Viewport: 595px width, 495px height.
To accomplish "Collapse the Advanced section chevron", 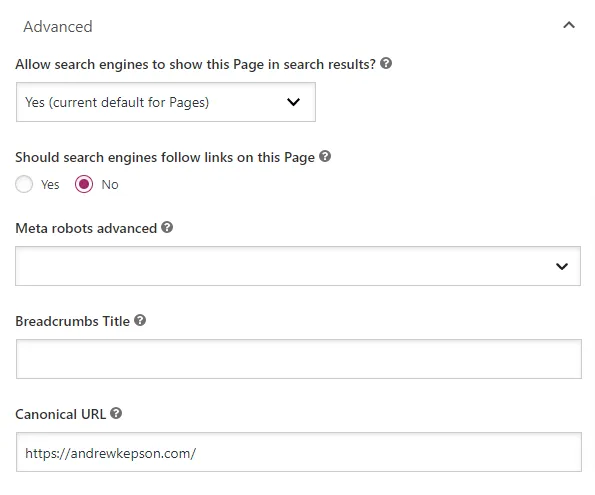I will pyautogui.click(x=569, y=25).
